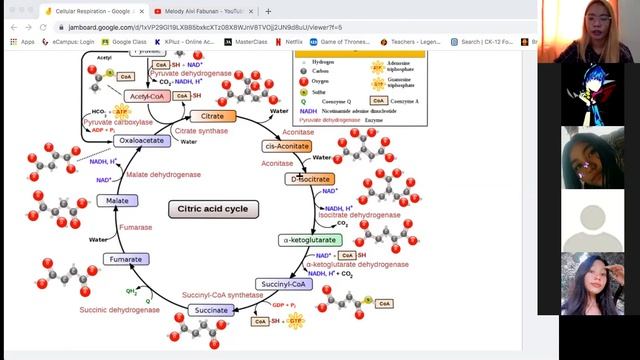Click 'Isocitrate dehydrogenase' enzyme label
The width and height of the screenshot is (640, 360).
[360, 215]
